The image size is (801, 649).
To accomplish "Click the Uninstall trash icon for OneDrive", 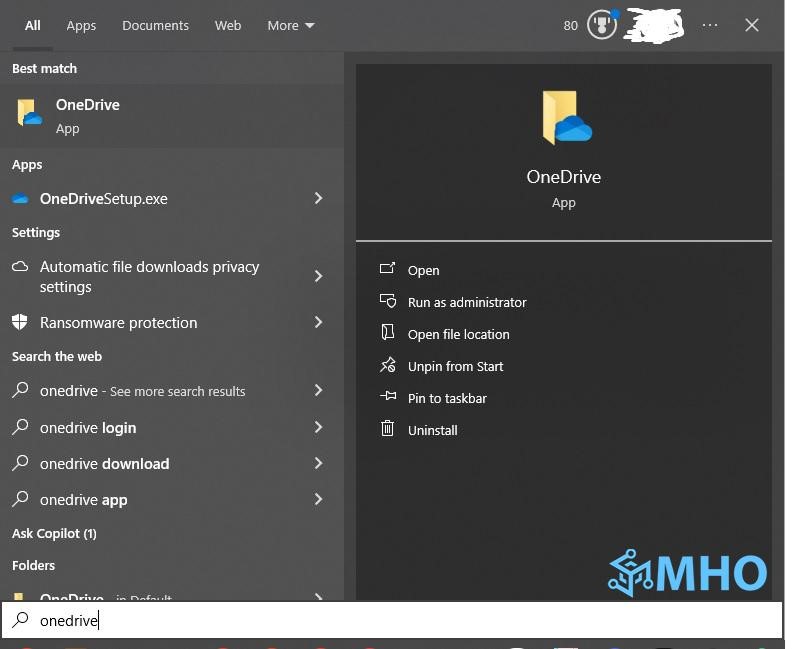I will [388, 430].
